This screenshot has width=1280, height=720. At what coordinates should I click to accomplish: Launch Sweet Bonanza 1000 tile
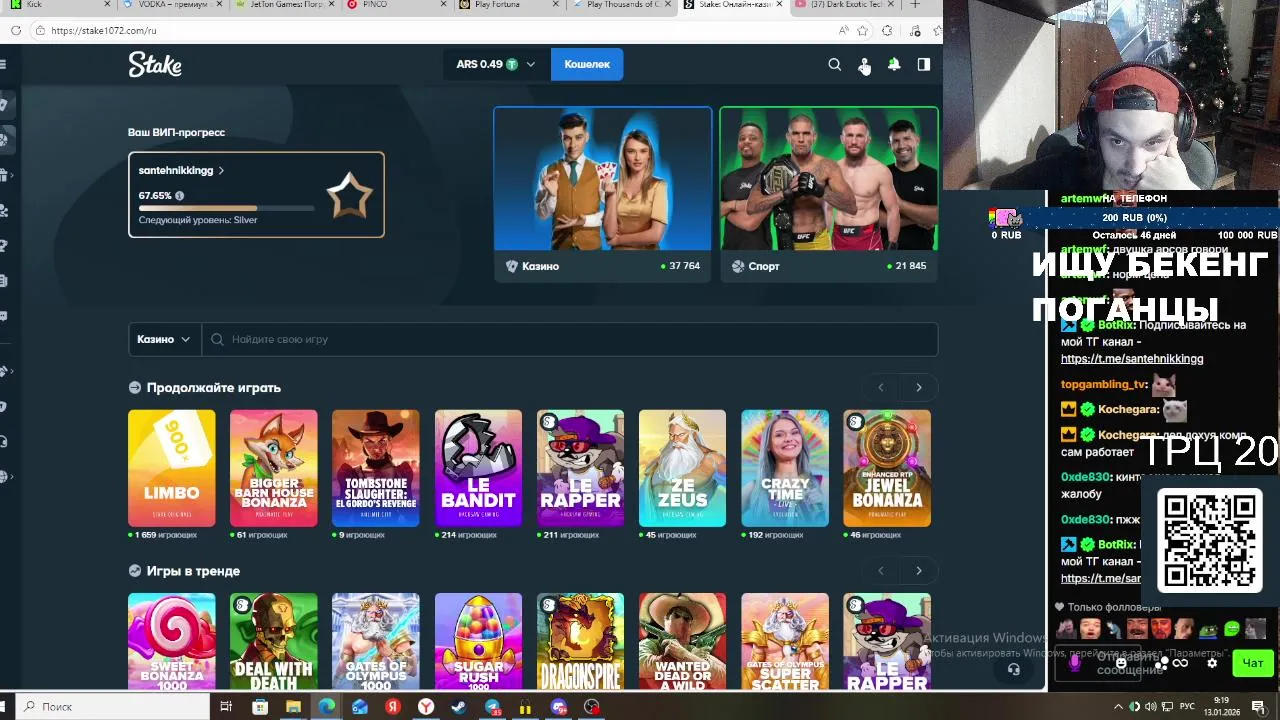point(171,641)
